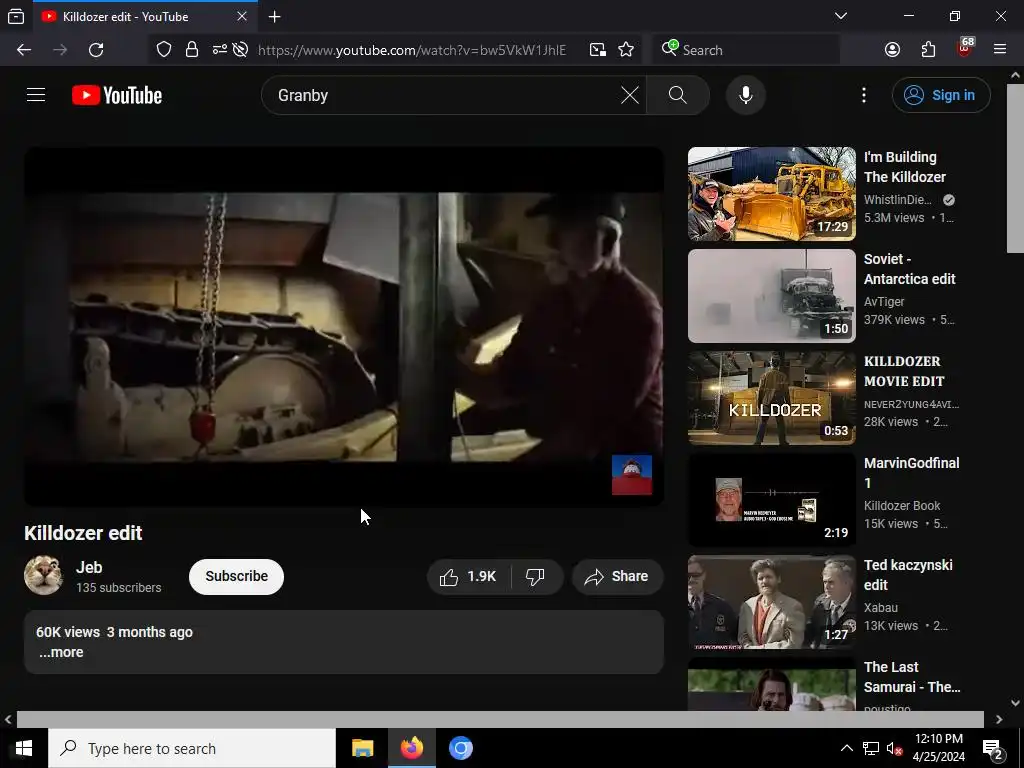
Task: Bookmark this page with the star
Action: [626, 50]
